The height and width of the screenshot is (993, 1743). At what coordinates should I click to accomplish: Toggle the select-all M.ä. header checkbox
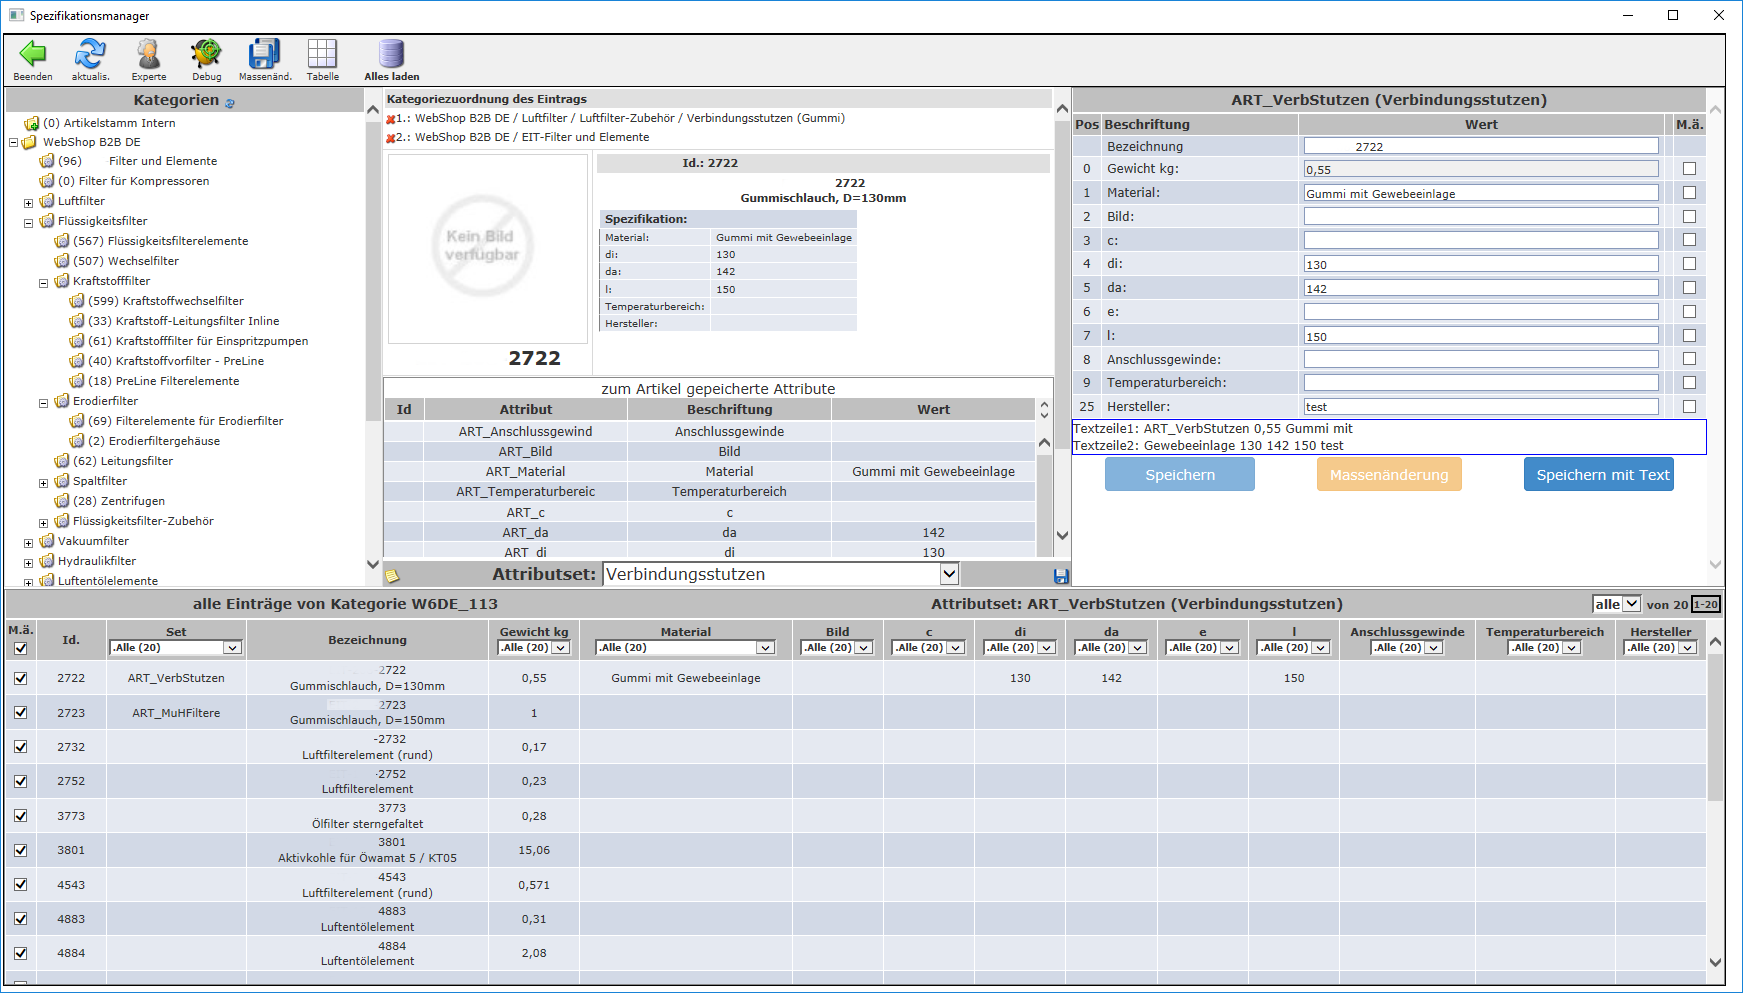point(20,648)
